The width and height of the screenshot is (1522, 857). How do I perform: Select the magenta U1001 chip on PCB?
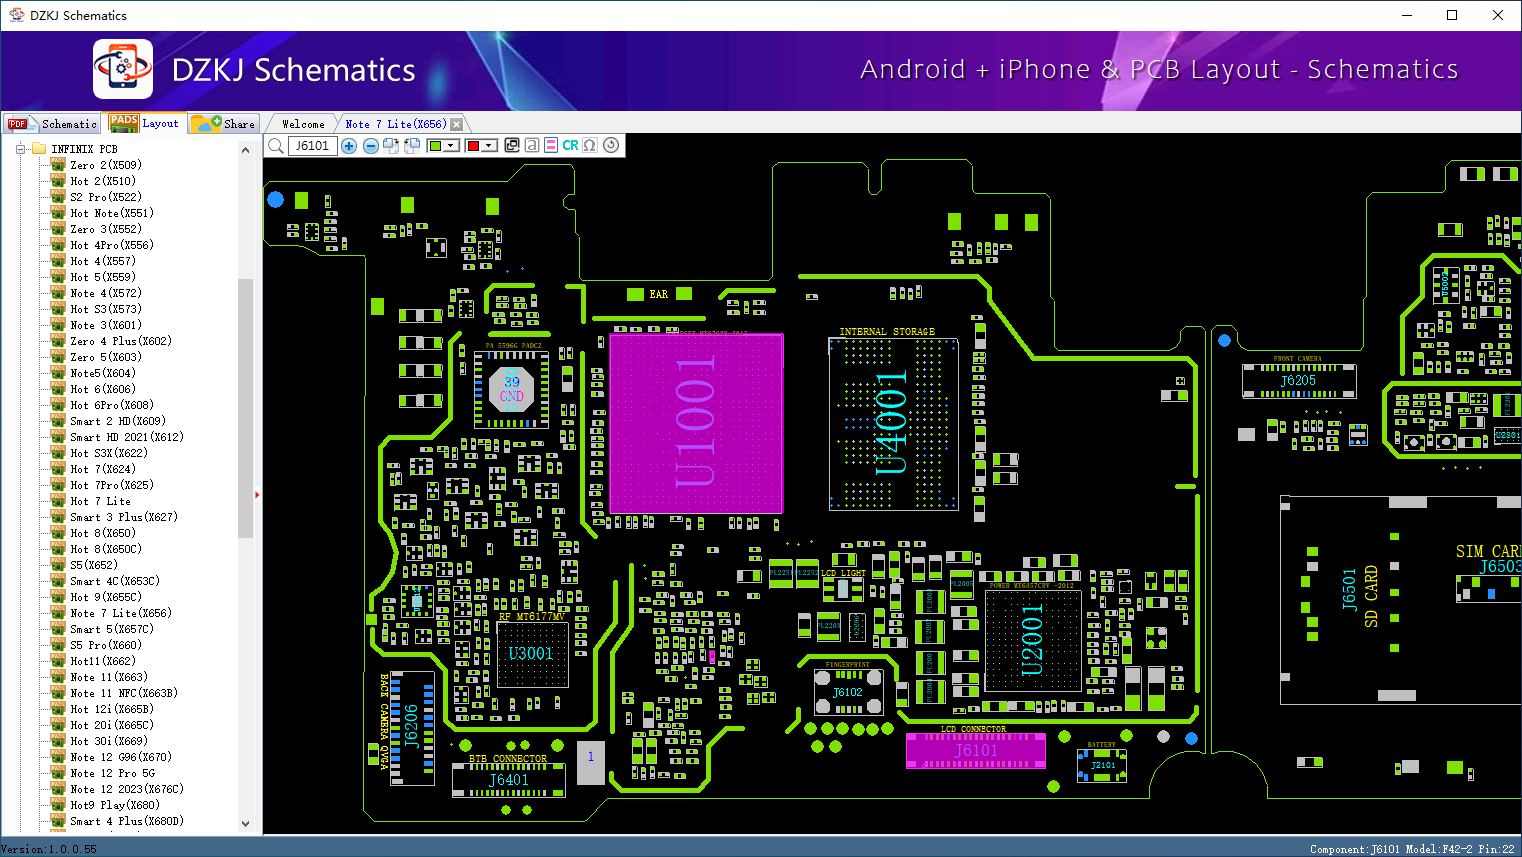tap(696, 424)
